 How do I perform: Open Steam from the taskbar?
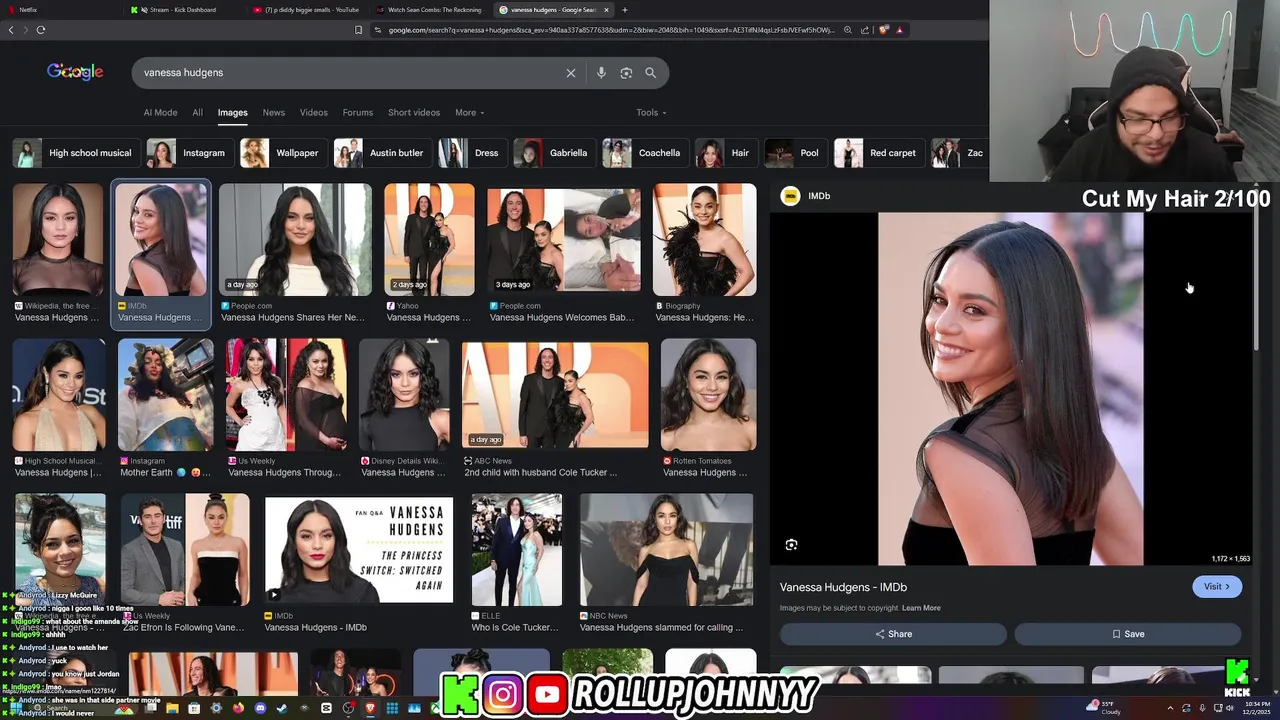tap(282, 708)
